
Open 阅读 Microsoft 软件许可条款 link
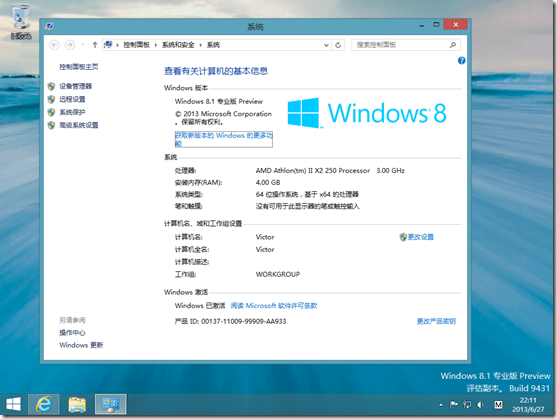click(x=274, y=306)
